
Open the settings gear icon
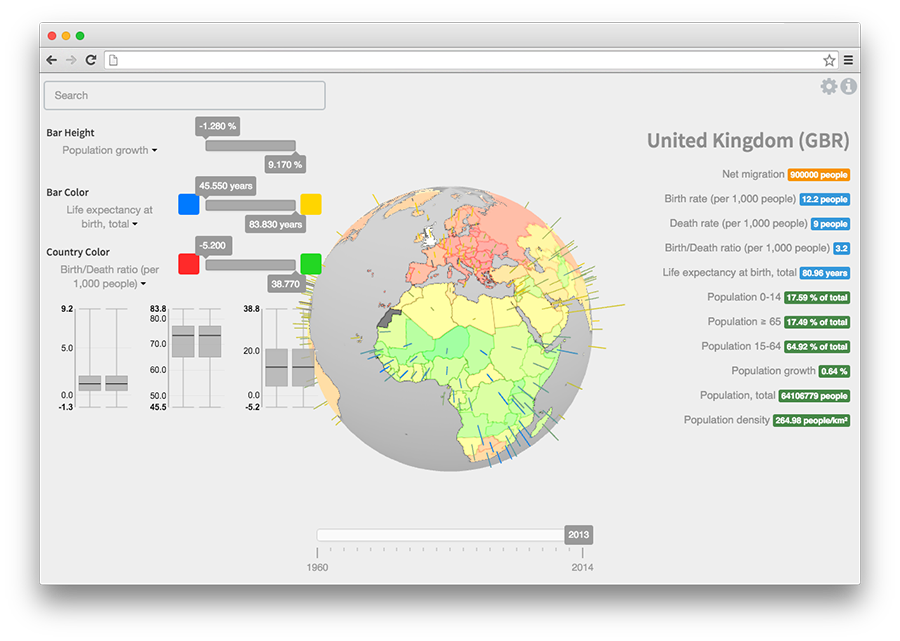pyautogui.click(x=829, y=87)
